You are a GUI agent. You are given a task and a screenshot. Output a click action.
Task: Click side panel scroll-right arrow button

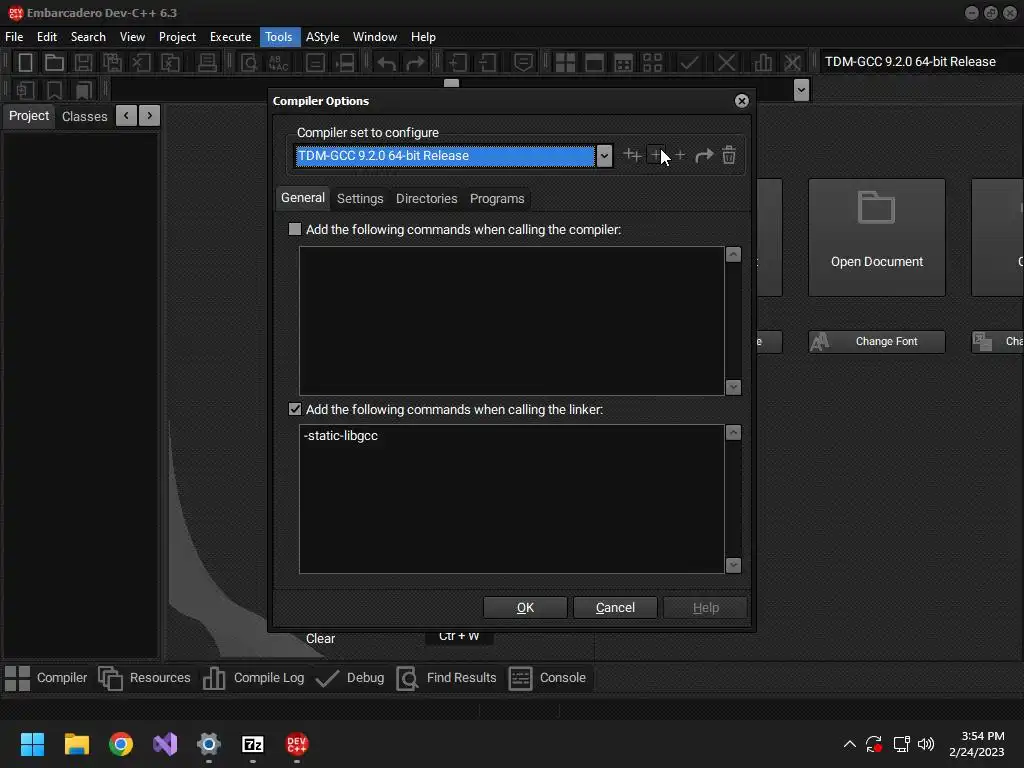(150, 116)
